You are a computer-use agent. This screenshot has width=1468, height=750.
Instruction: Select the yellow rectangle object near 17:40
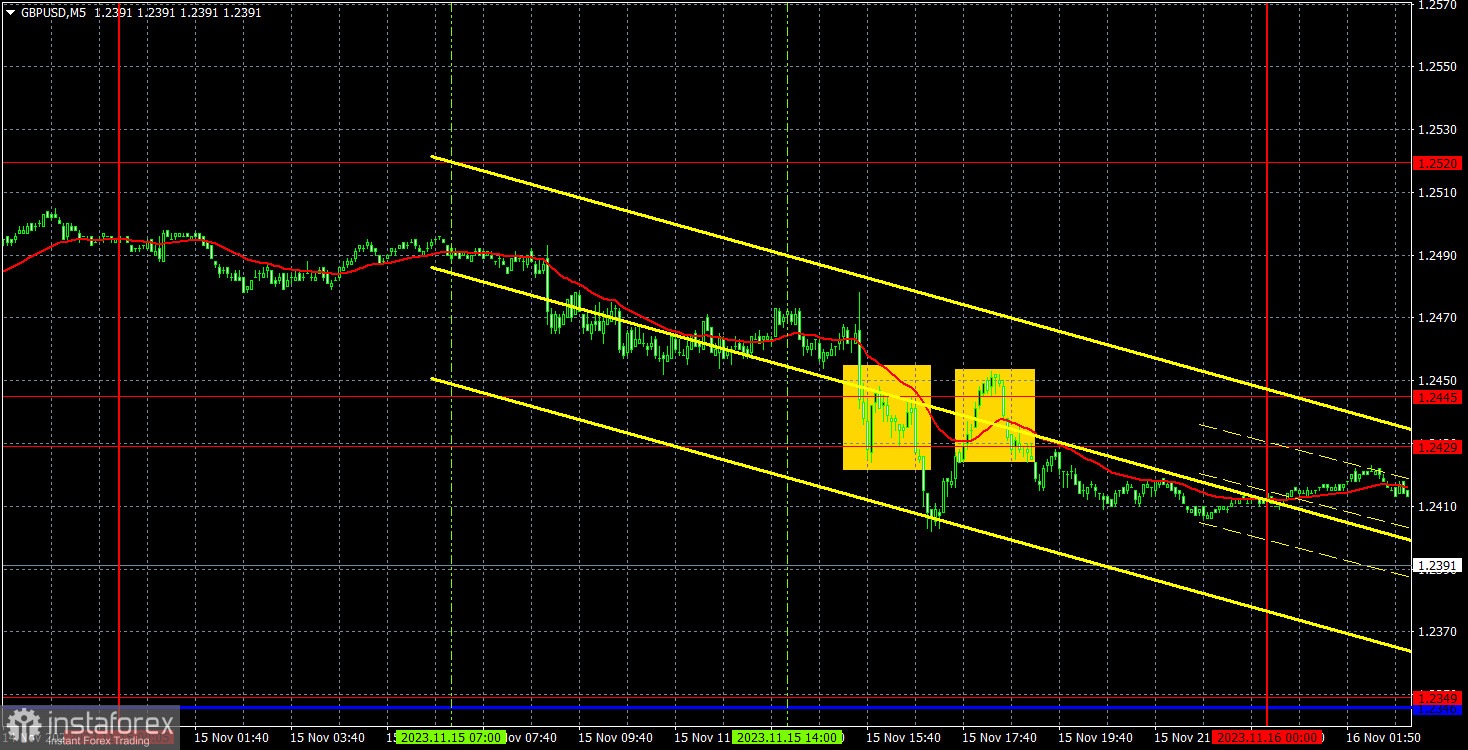coord(994,415)
